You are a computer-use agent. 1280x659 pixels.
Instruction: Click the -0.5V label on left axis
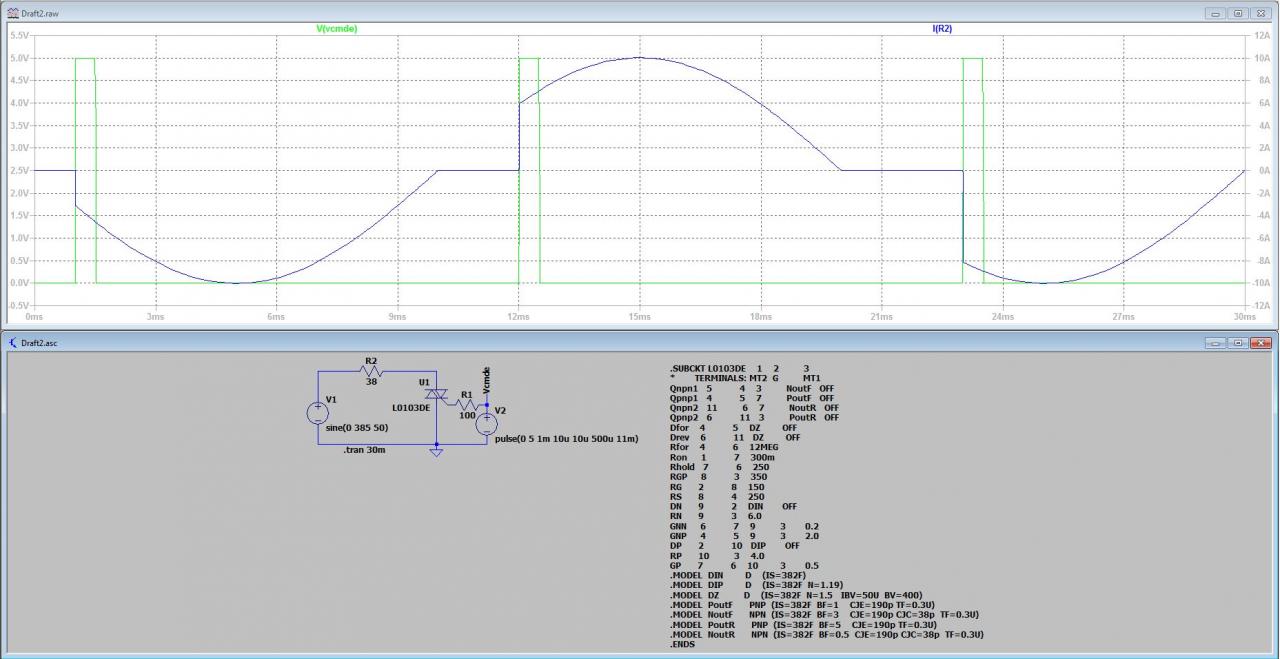19,304
